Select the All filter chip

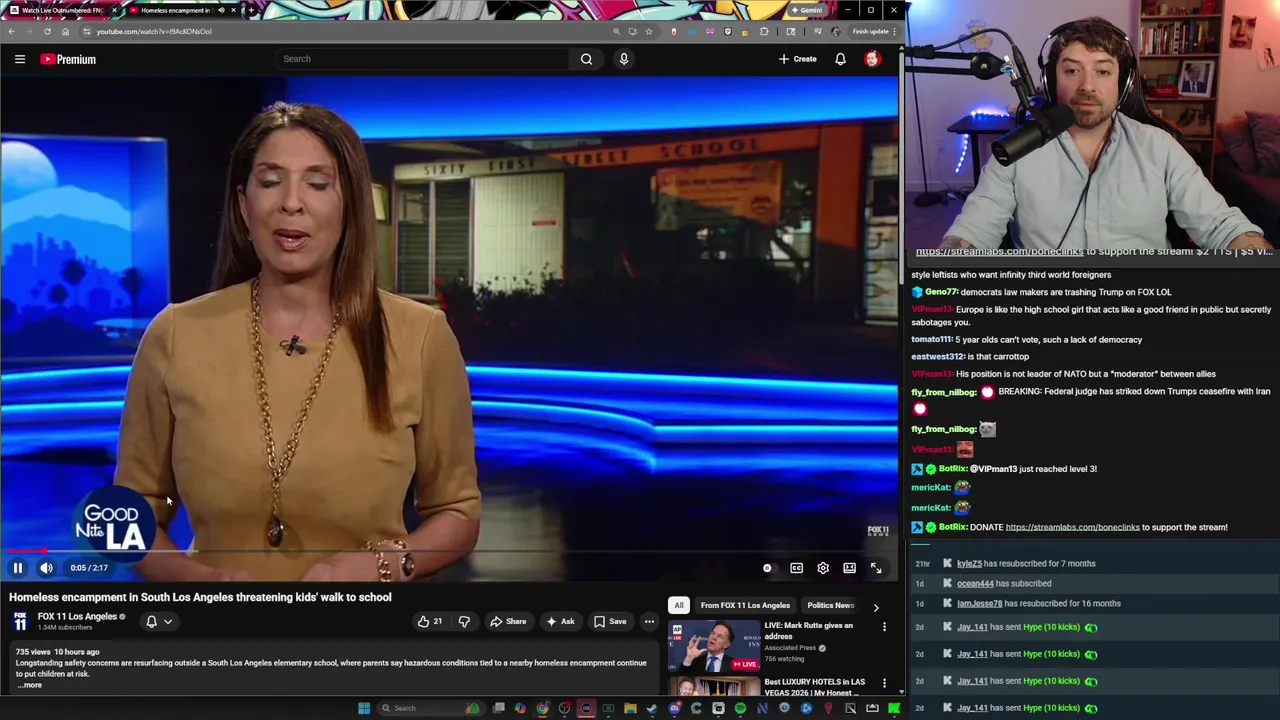(678, 606)
